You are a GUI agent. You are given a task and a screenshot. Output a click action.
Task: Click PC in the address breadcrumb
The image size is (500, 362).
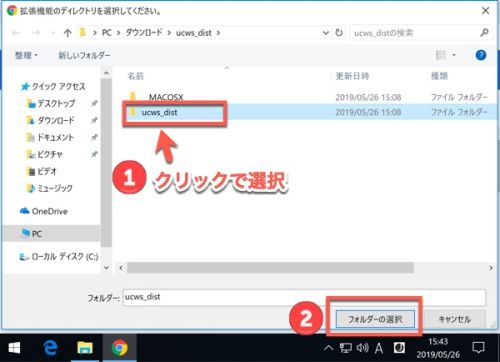(107, 33)
